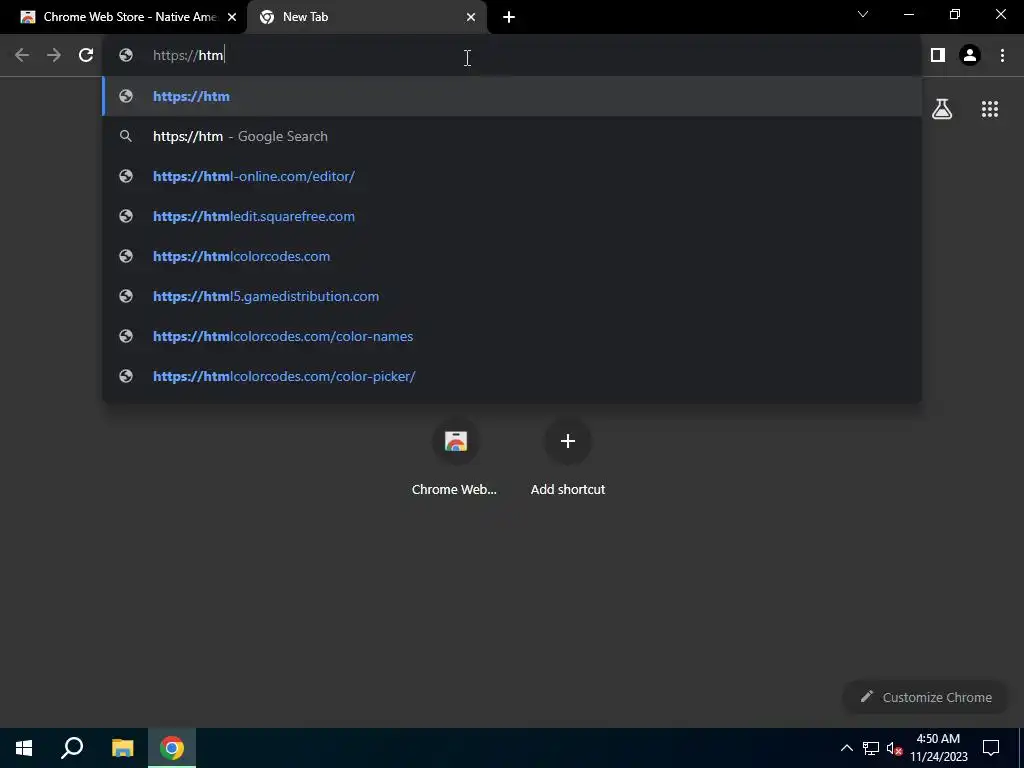The image size is (1024, 768).
Task: Open Windows taskbar search
Action: tap(72, 748)
